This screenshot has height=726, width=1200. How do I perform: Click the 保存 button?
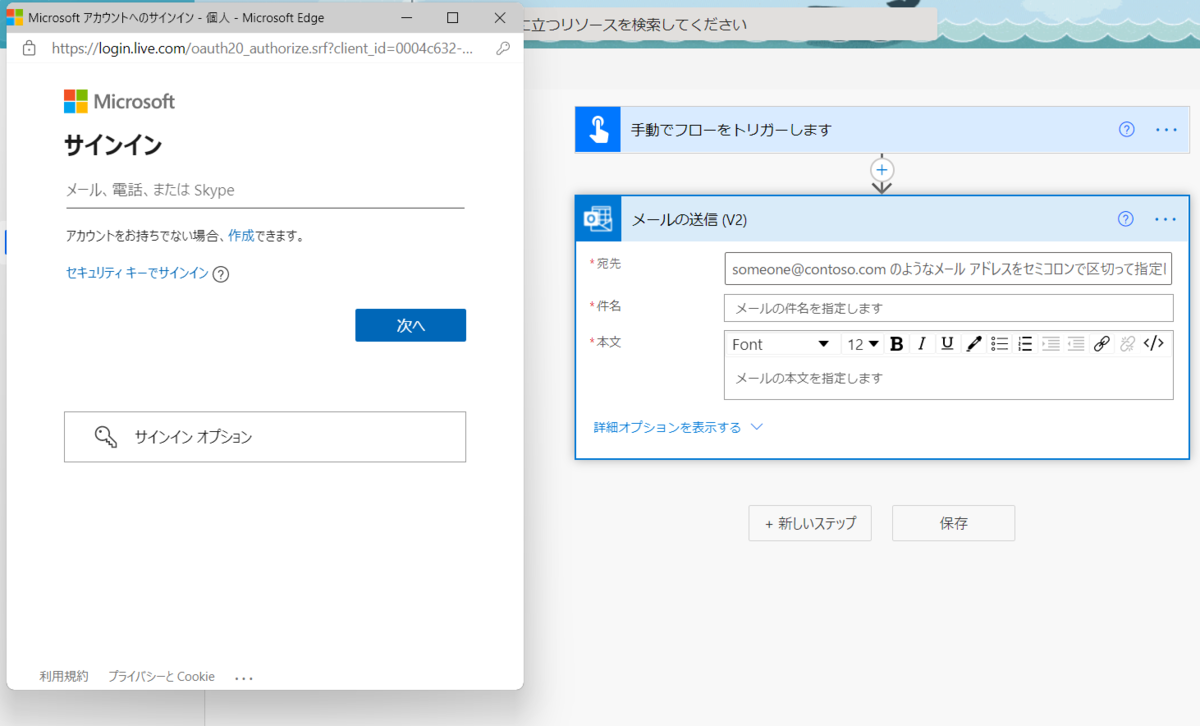(x=953, y=523)
